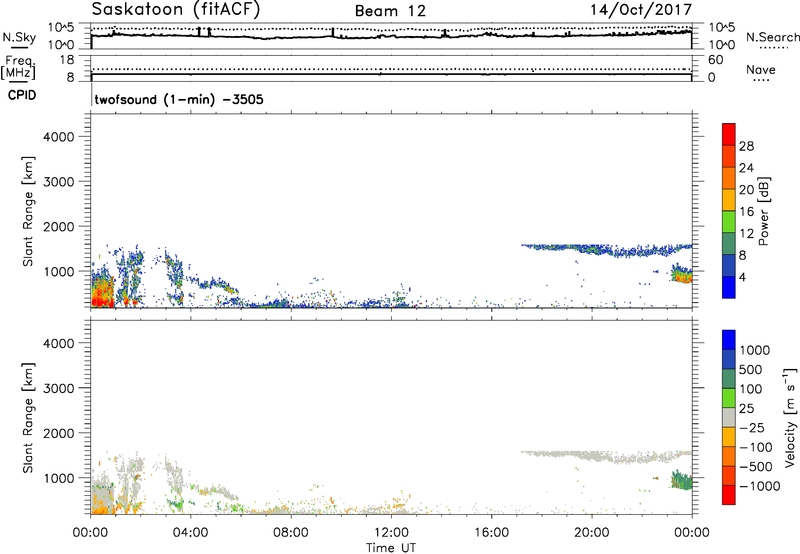Pick the Velocity colorbar segment between -500 and -100
800x554 pixels.
(729, 456)
